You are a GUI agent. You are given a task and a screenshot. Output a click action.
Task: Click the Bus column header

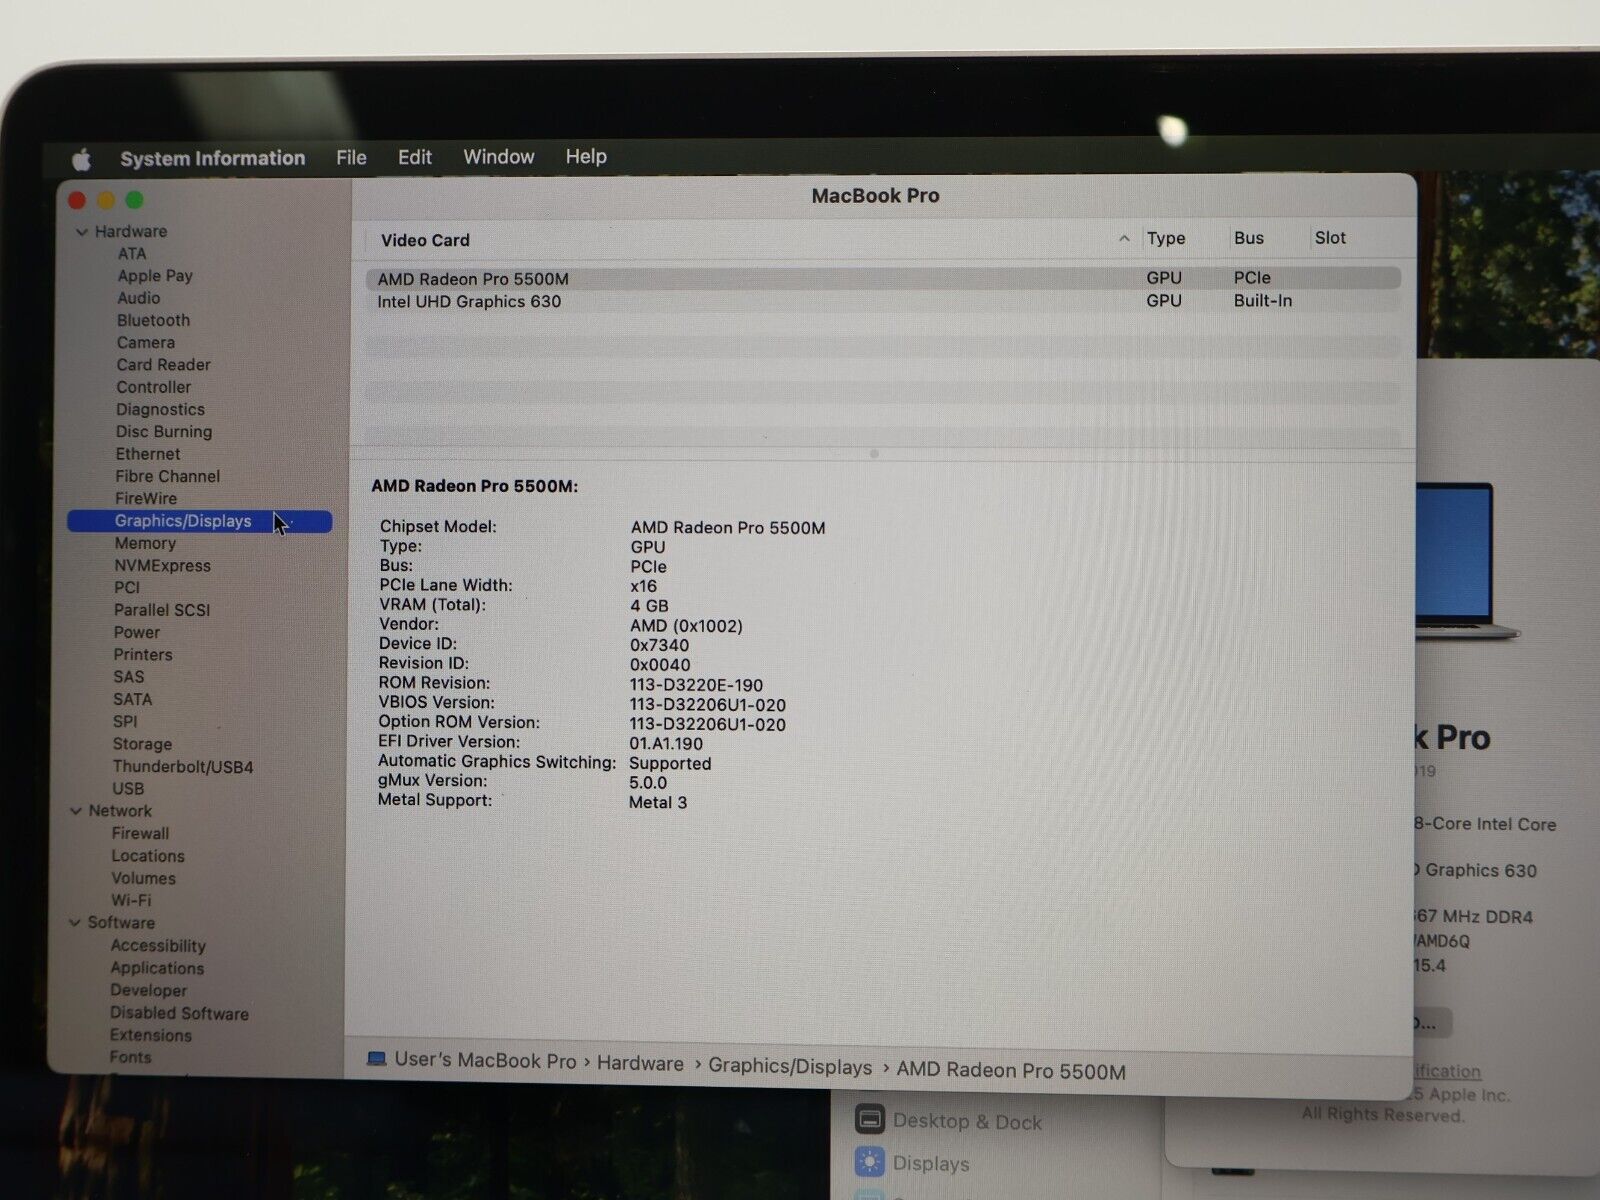[1248, 238]
